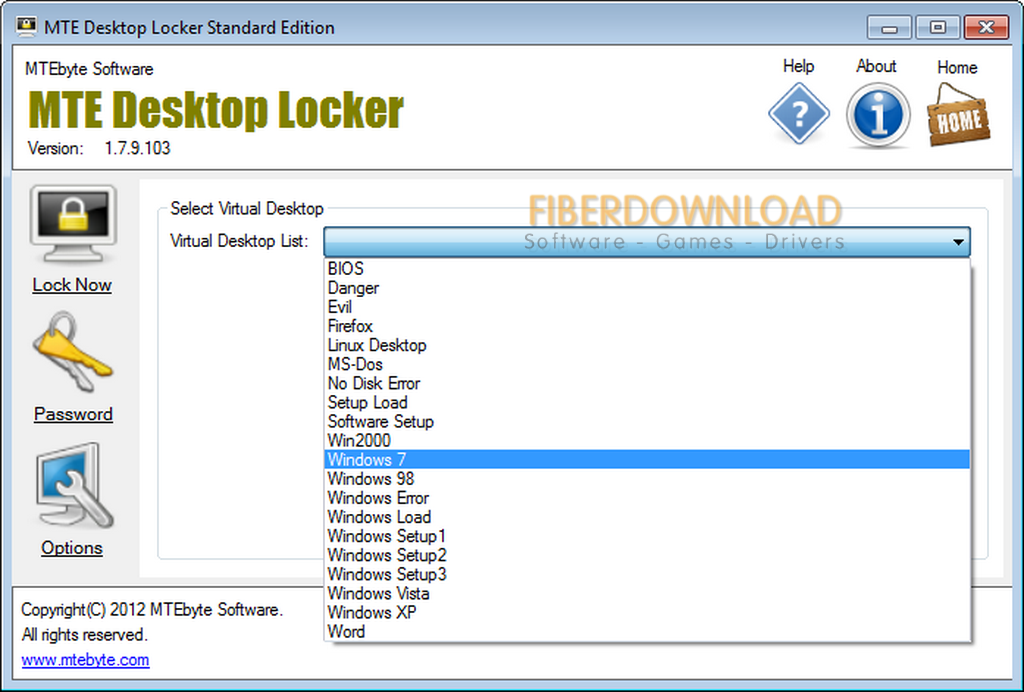Click the app icon in title bar
Image resolution: width=1024 pixels, height=692 pixels.
[x=27, y=27]
